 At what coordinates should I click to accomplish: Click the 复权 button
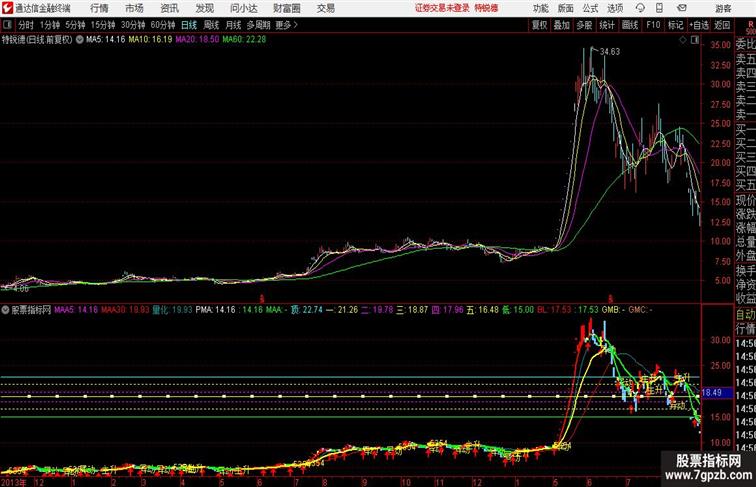coord(539,25)
